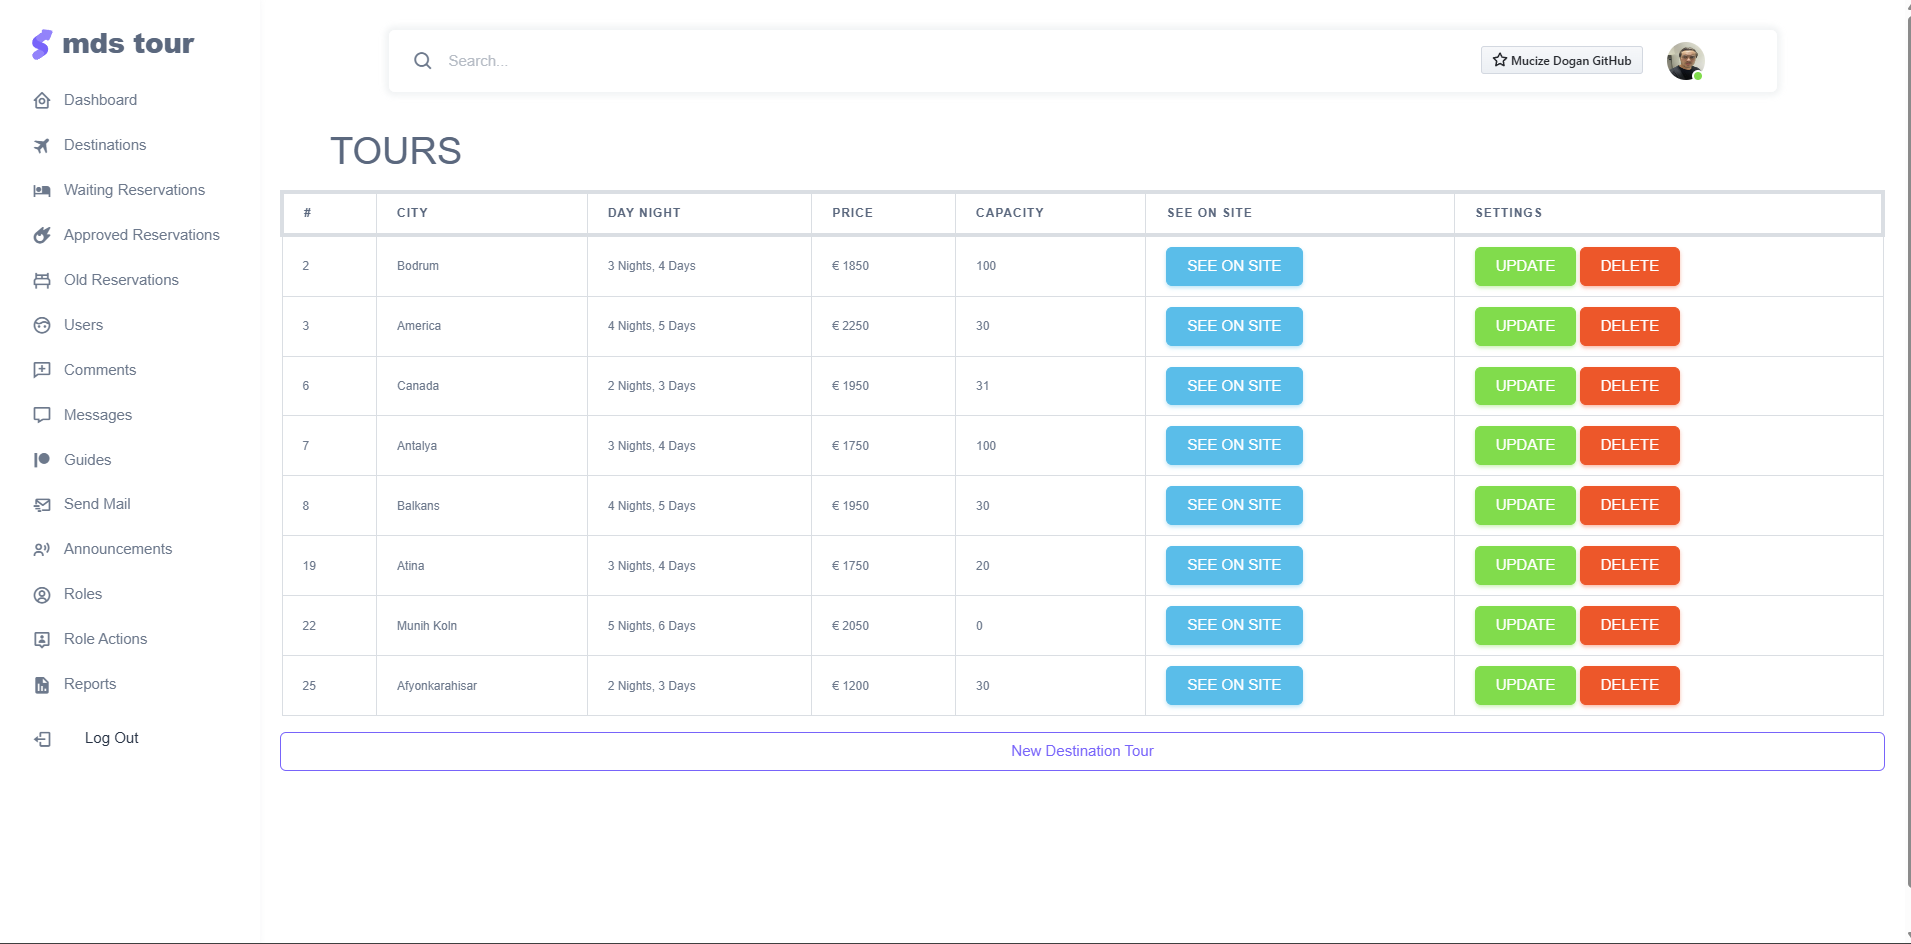Open Destinations menu item
Image resolution: width=1911 pixels, height=944 pixels.
tap(105, 145)
